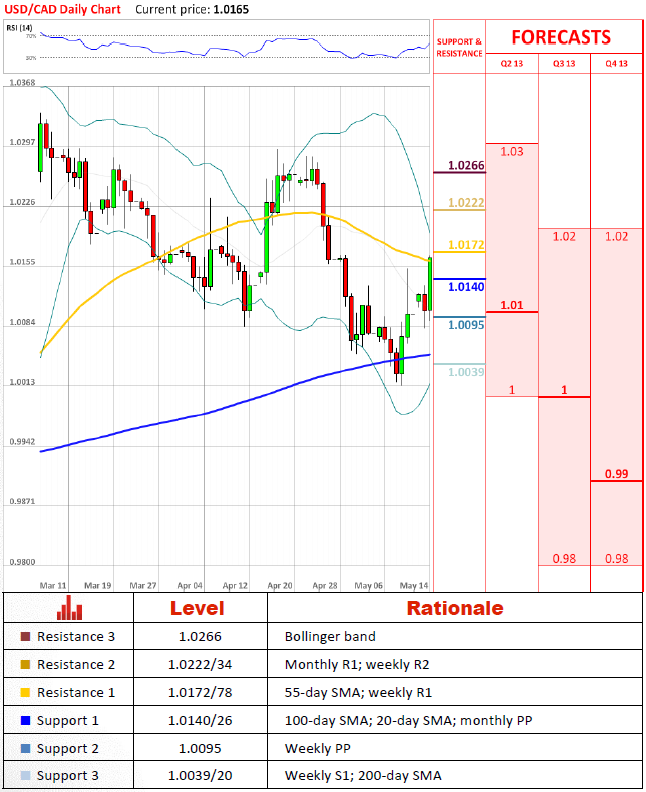The image size is (646, 792).
Task: Click the 1.02 value in Q4 13 forecast
Action: tap(617, 236)
